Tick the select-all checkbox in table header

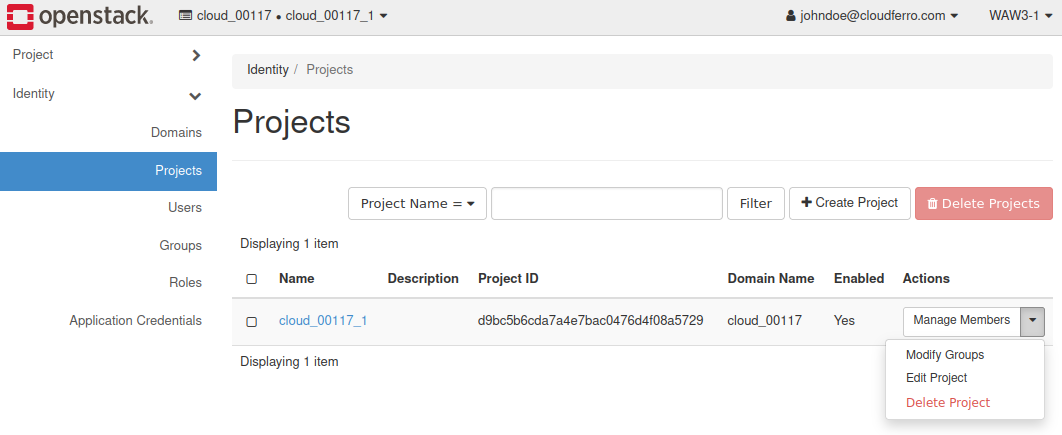[x=252, y=279]
